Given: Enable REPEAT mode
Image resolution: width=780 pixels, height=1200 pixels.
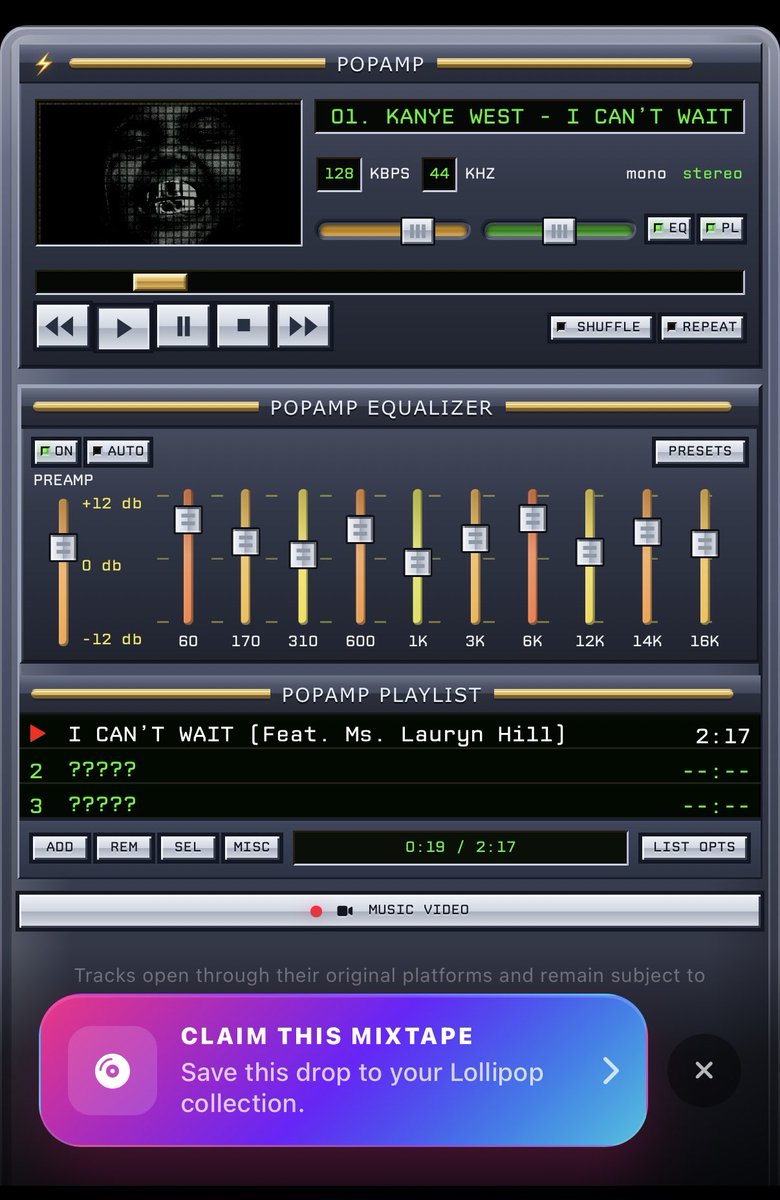Looking at the screenshot, I should 701,327.
